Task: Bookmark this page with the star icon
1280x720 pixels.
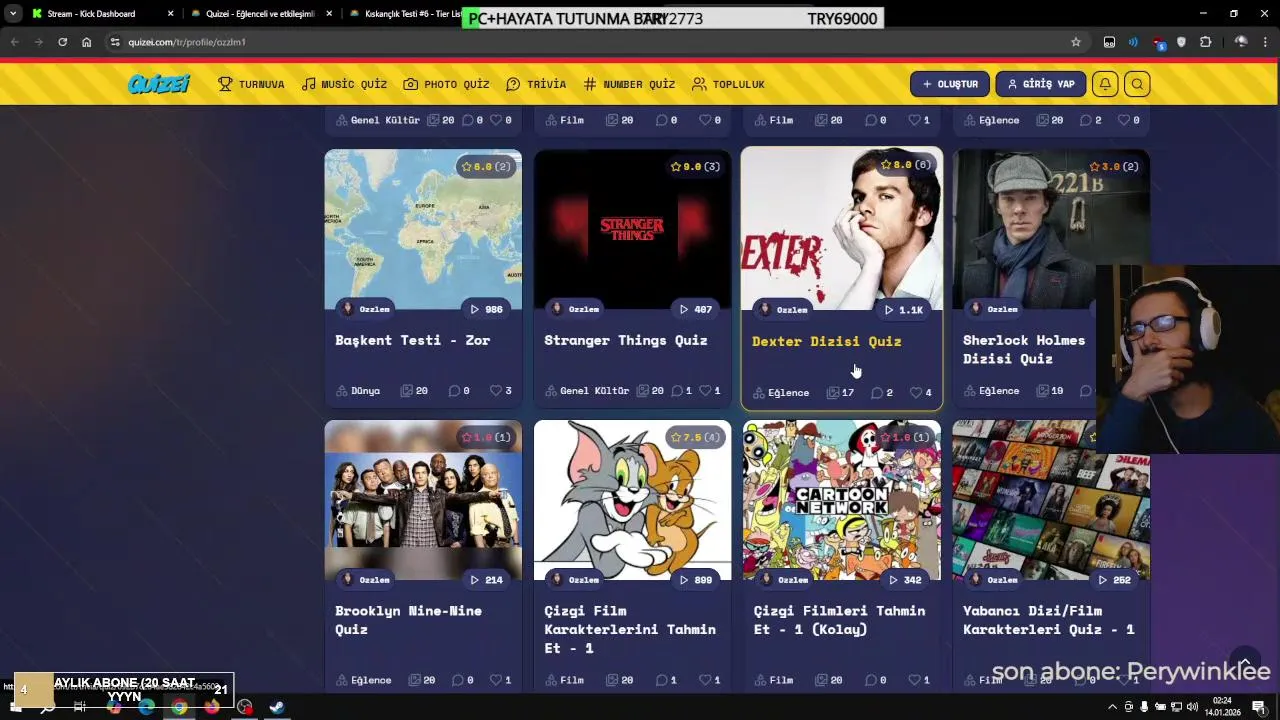Action: [1076, 42]
